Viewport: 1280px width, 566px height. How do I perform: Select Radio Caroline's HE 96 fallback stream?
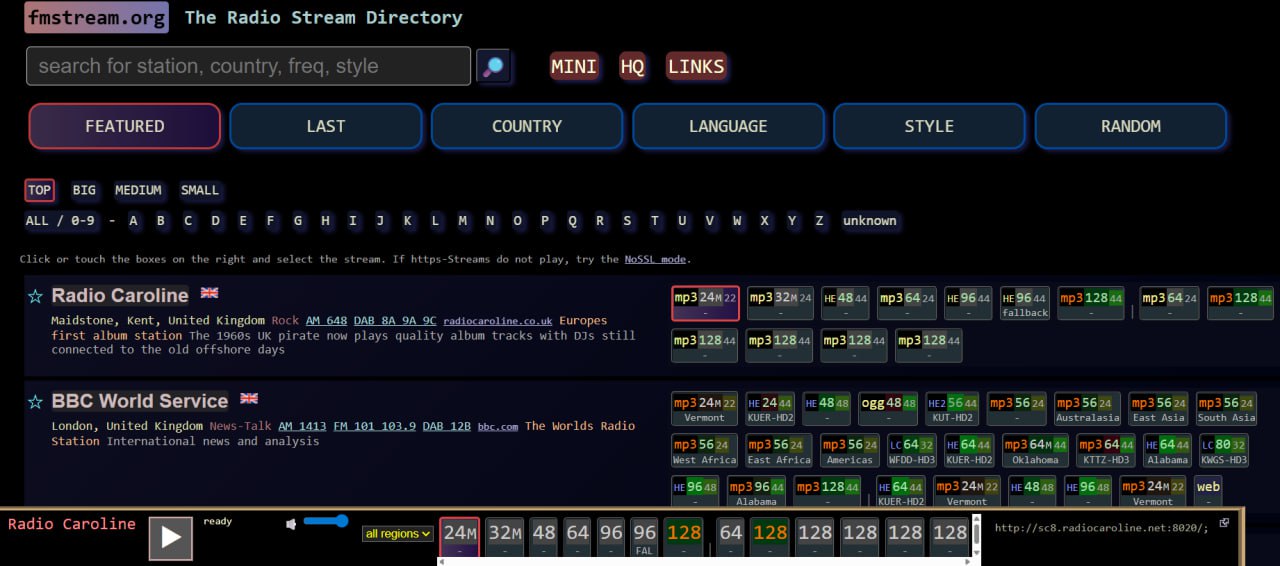pyautogui.click(x=1025, y=303)
